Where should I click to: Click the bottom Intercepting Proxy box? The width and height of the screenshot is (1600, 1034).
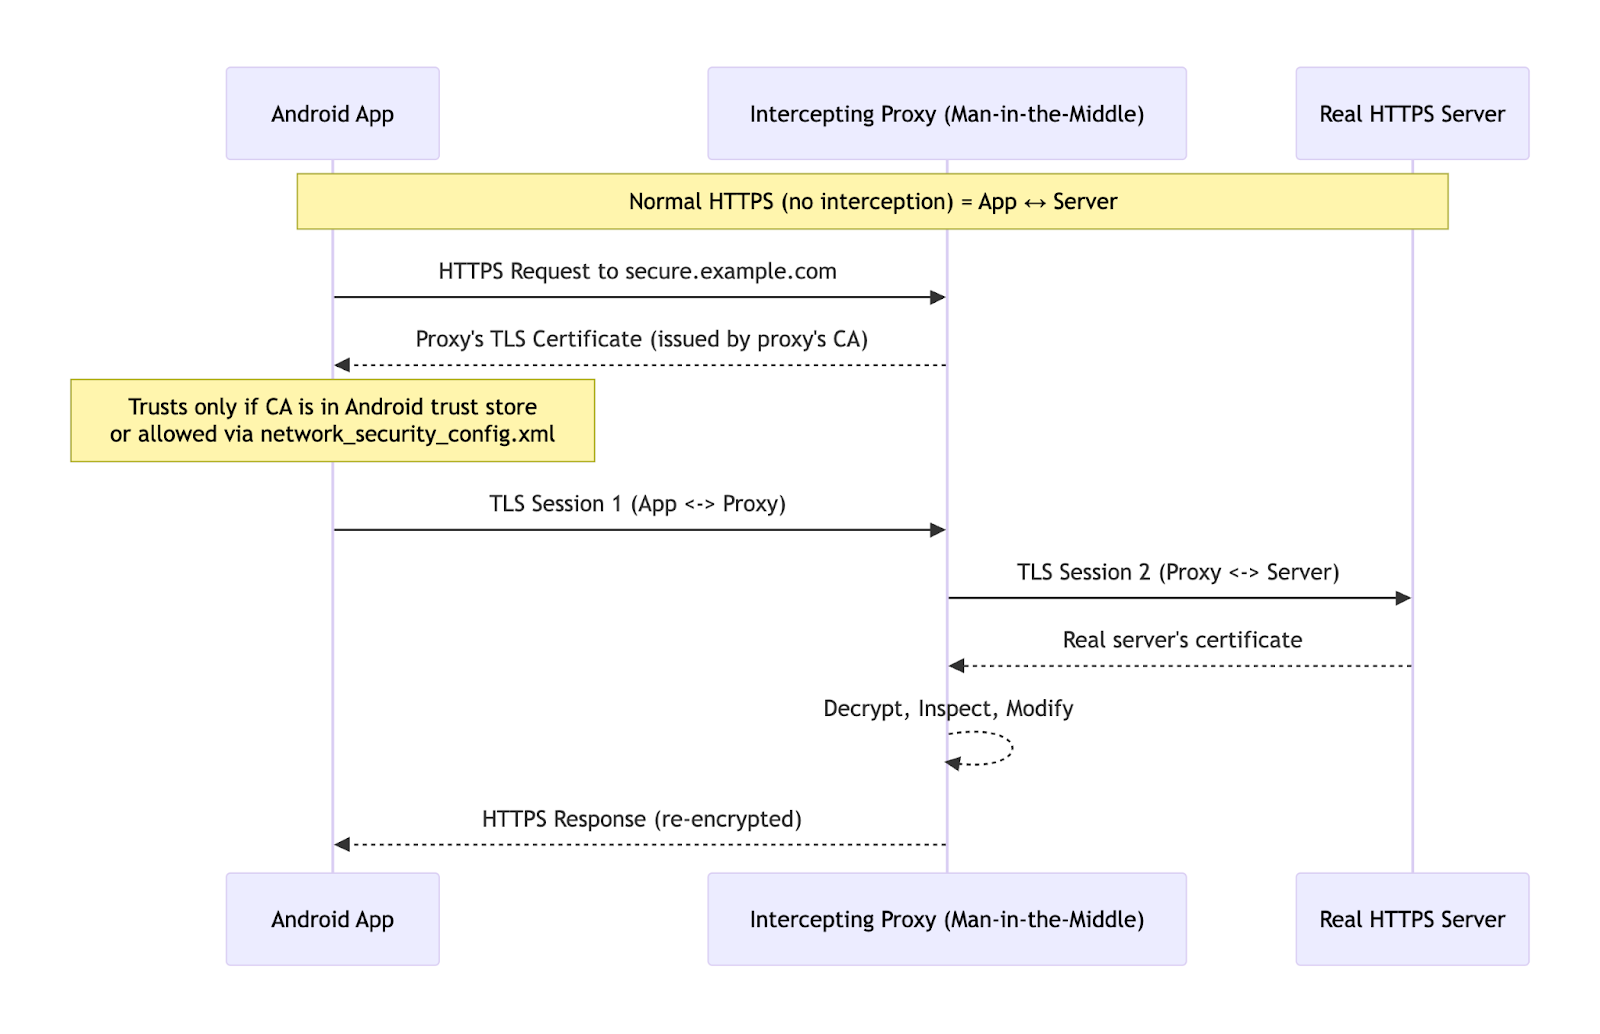tap(946, 918)
